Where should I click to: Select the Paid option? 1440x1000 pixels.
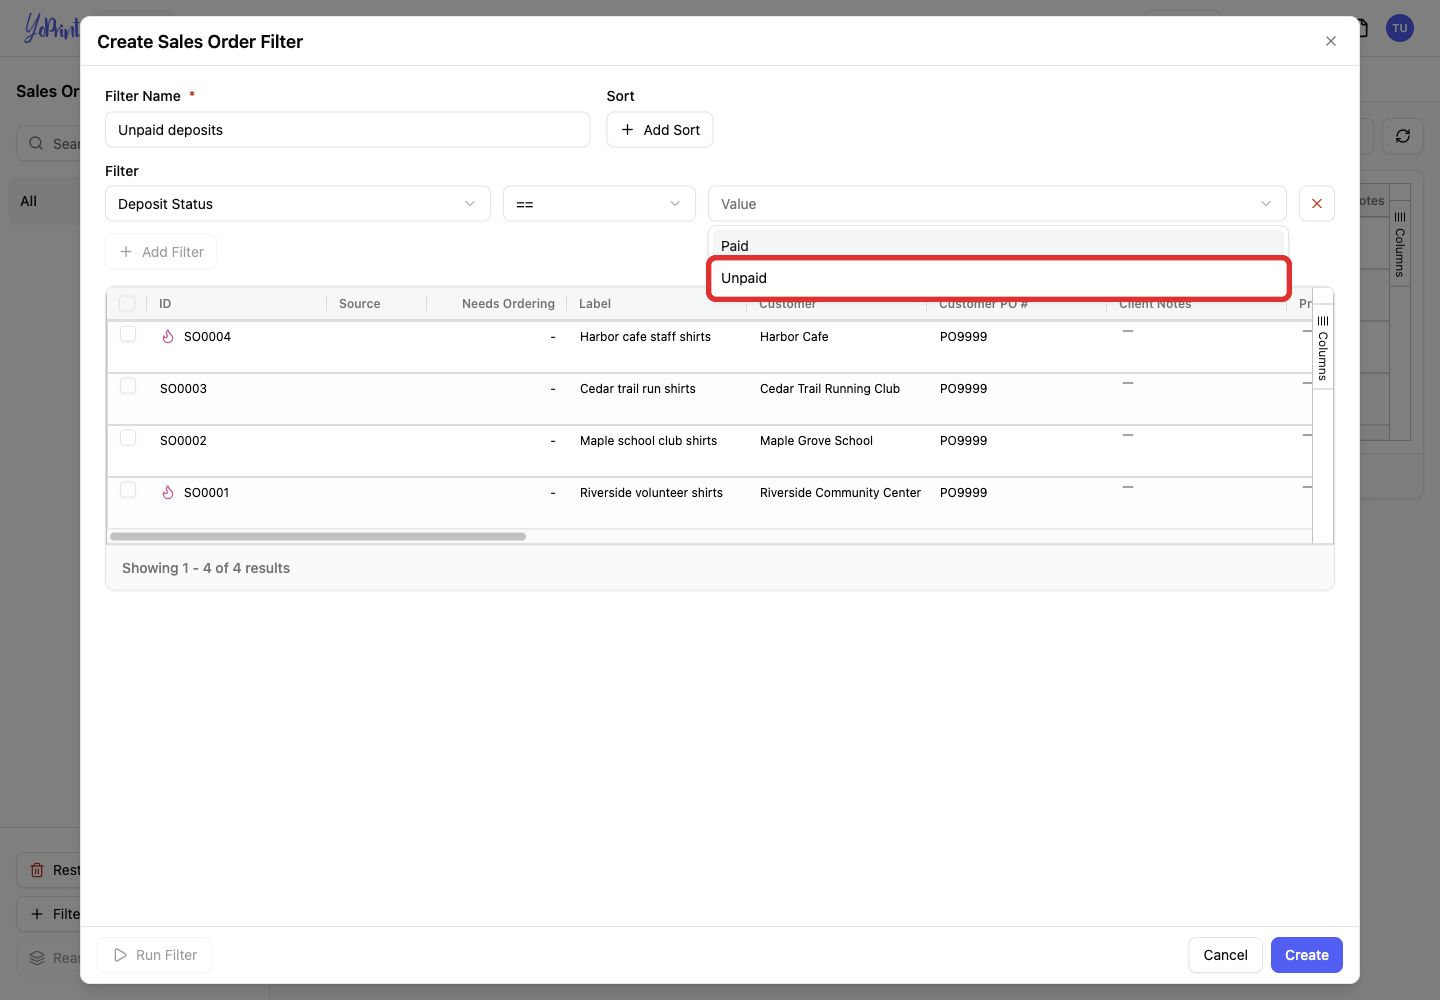998,244
